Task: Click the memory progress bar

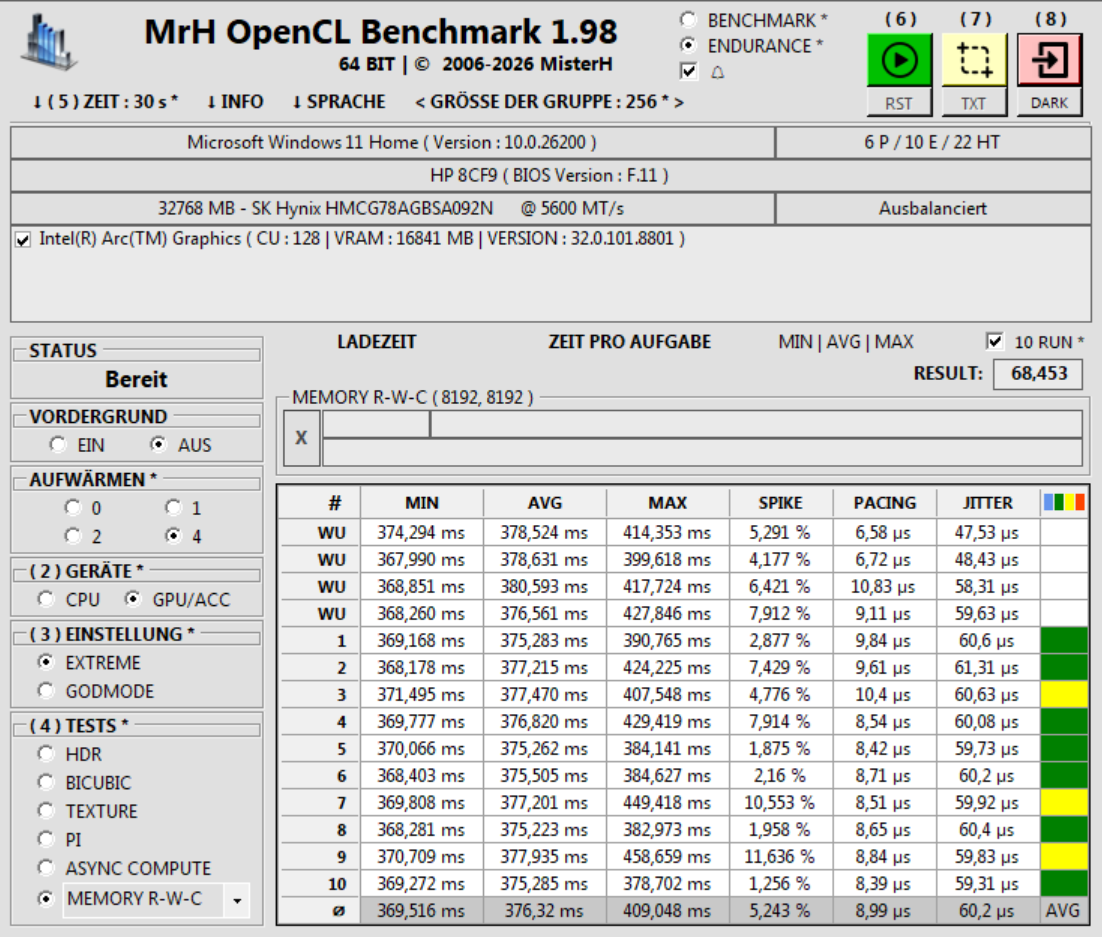Action: [702, 438]
